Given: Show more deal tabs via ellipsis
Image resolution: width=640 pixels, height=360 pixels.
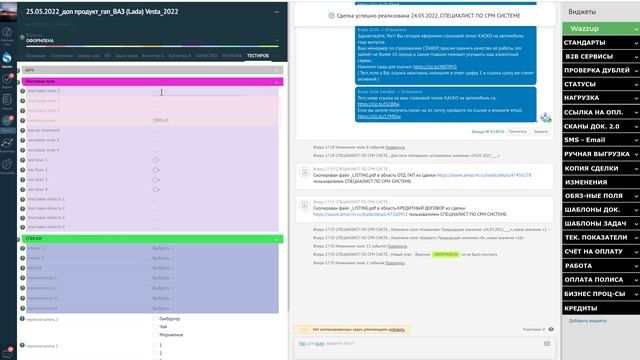Looking at the screenshot, I should [277, 56].
